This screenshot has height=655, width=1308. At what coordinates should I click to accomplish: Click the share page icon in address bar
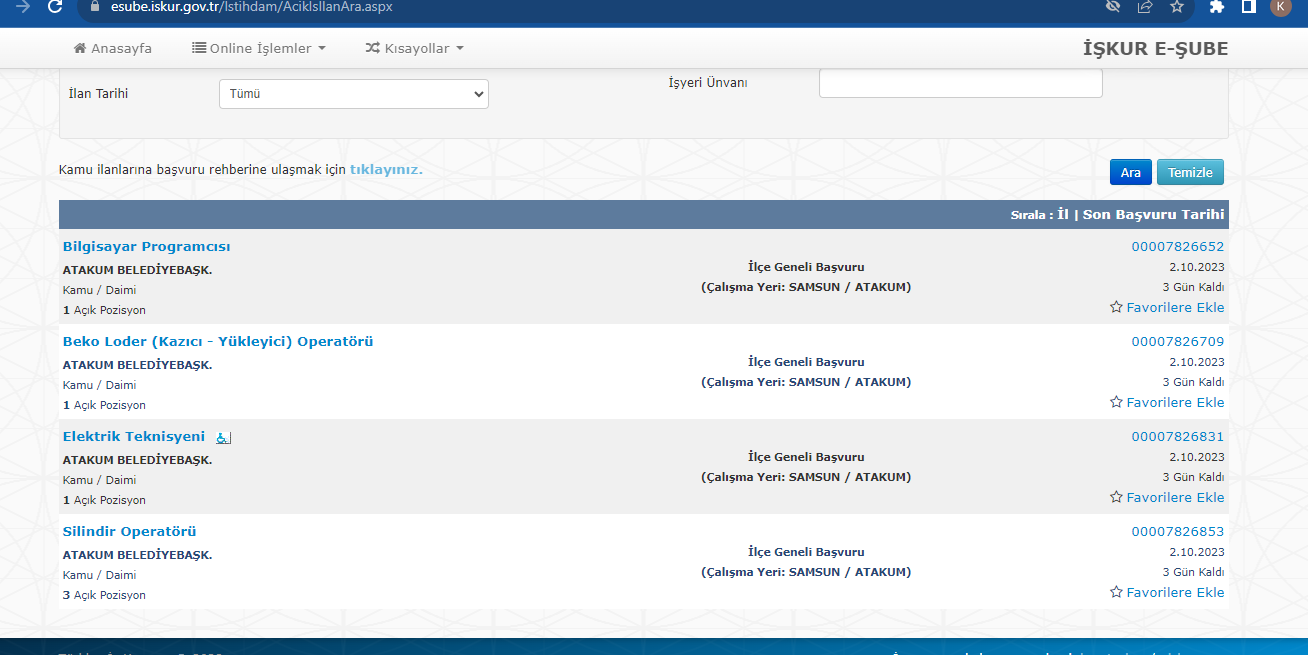click(1145, 6)
